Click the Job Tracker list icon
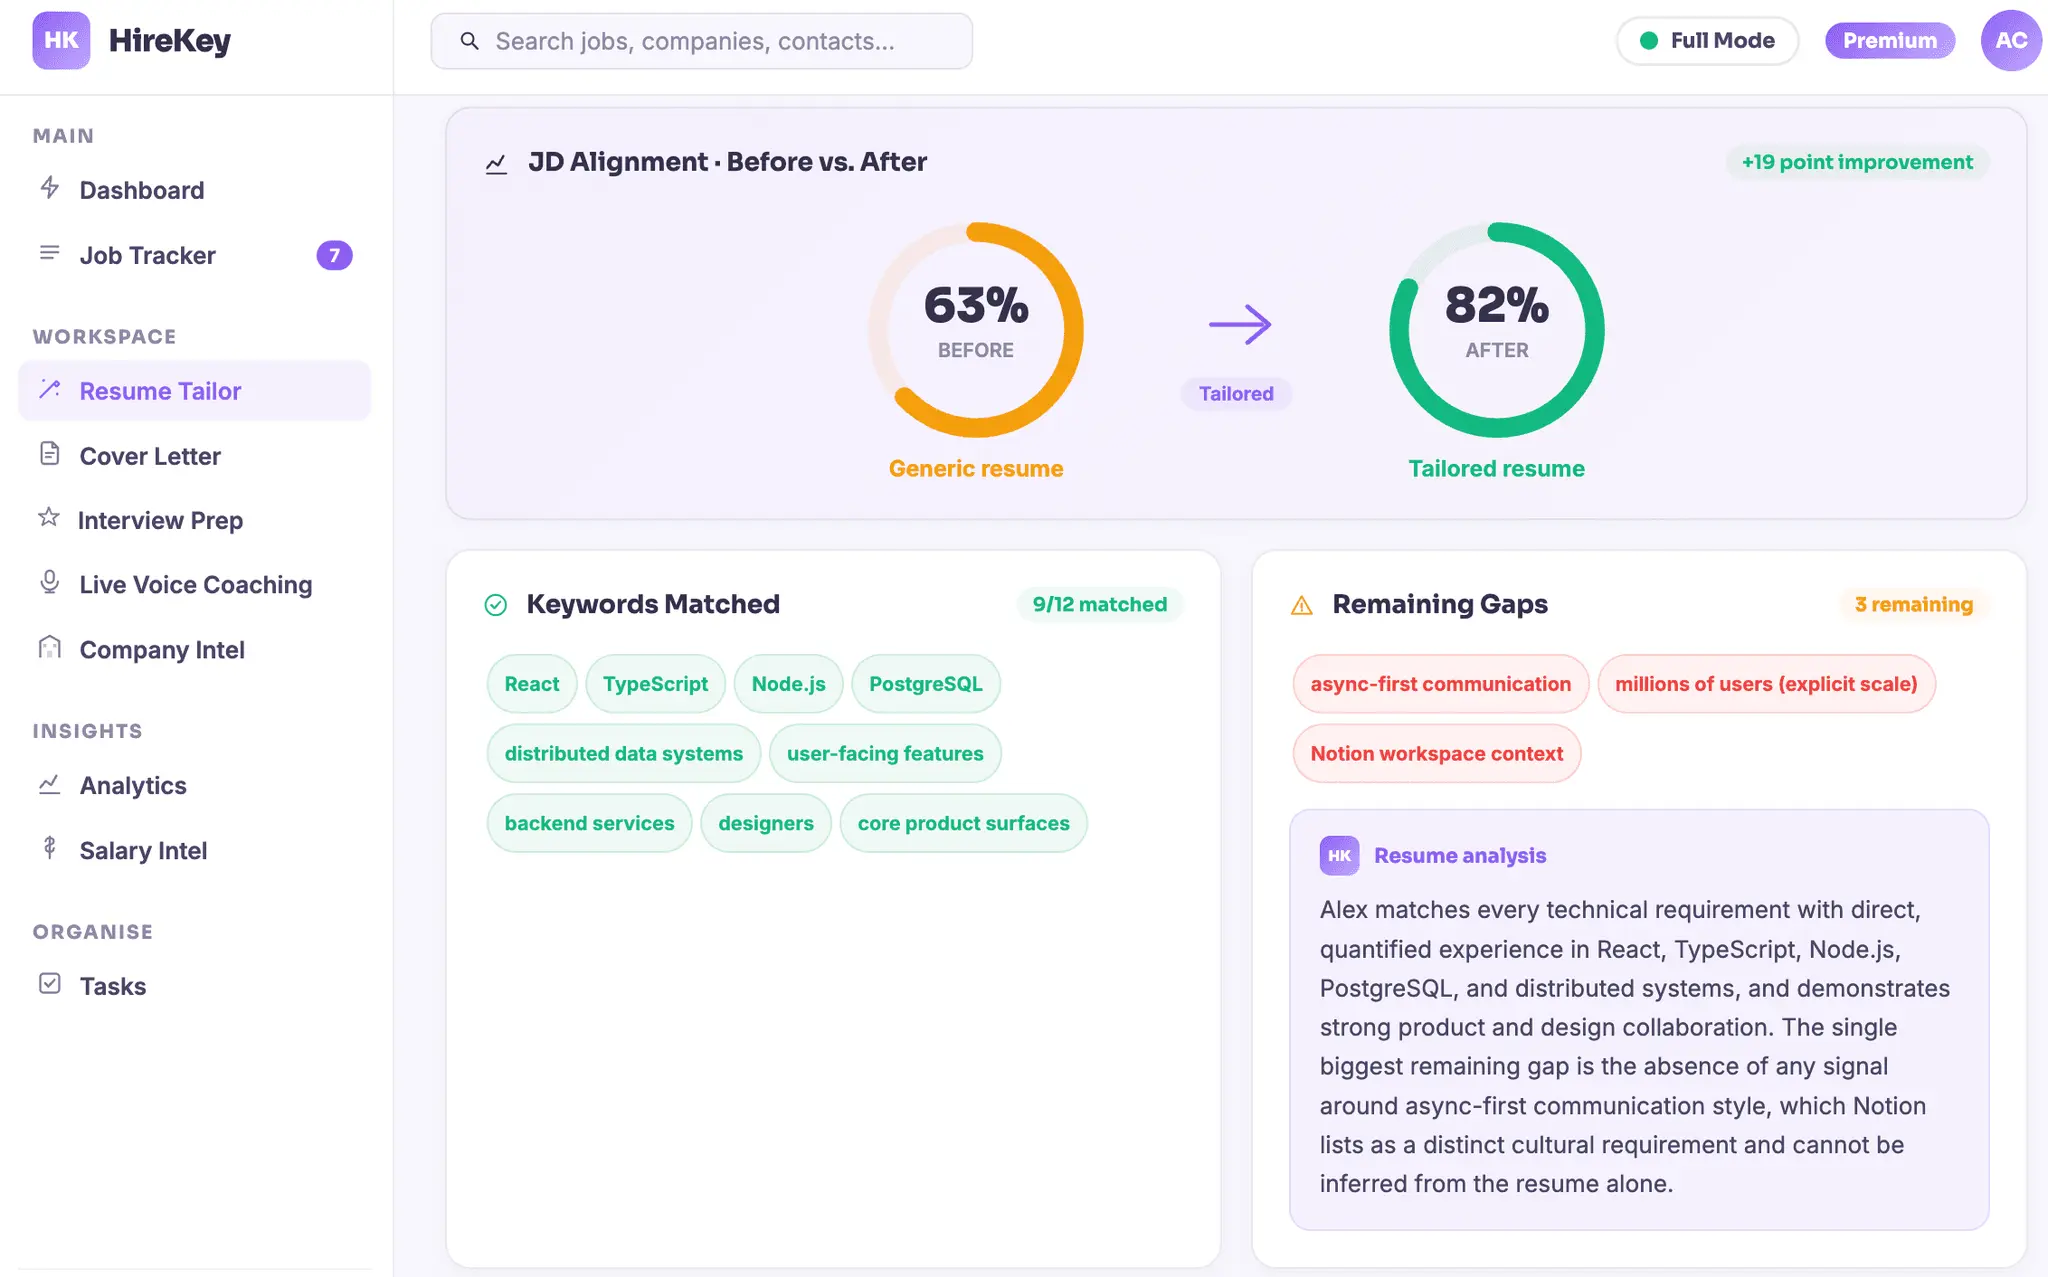Screen dimensions: 2048x1277 click(x=49, y=253)
